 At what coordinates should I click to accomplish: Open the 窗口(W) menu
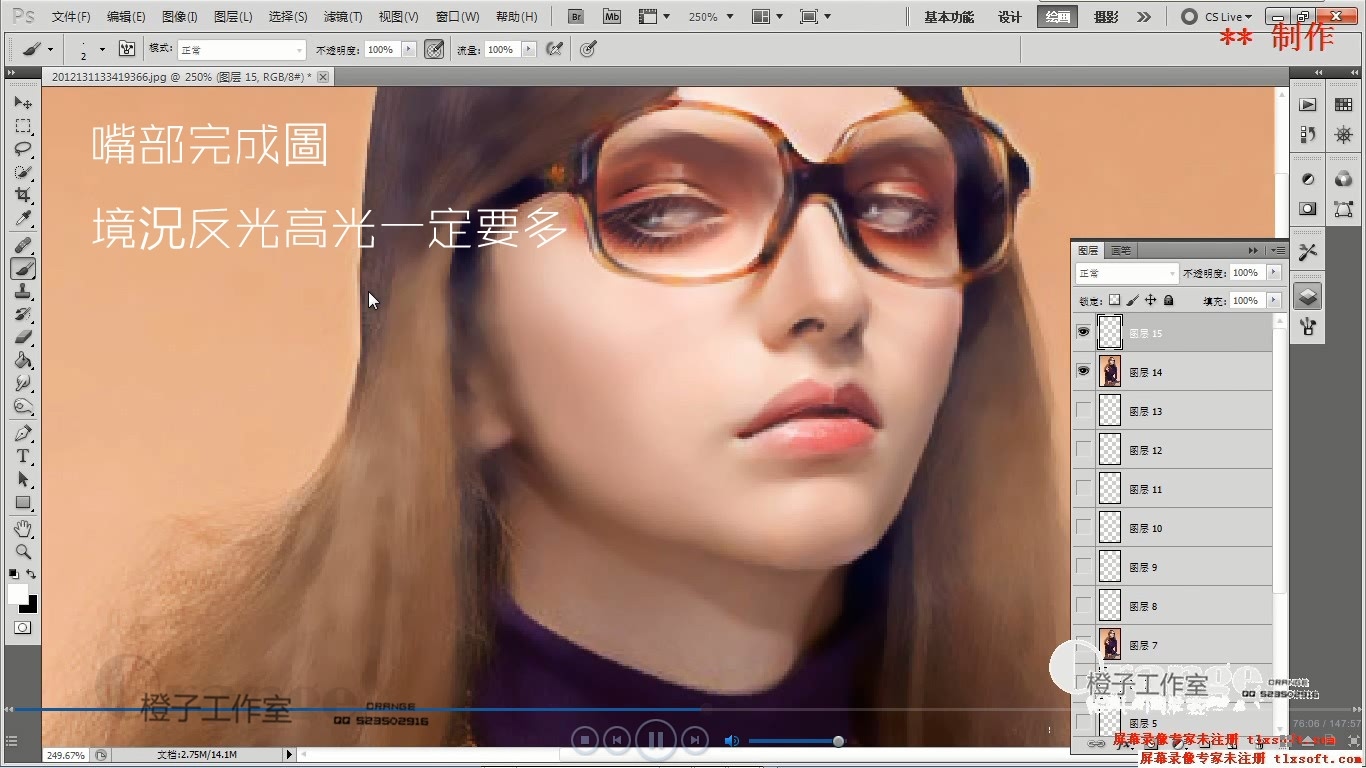pos(457,17)
